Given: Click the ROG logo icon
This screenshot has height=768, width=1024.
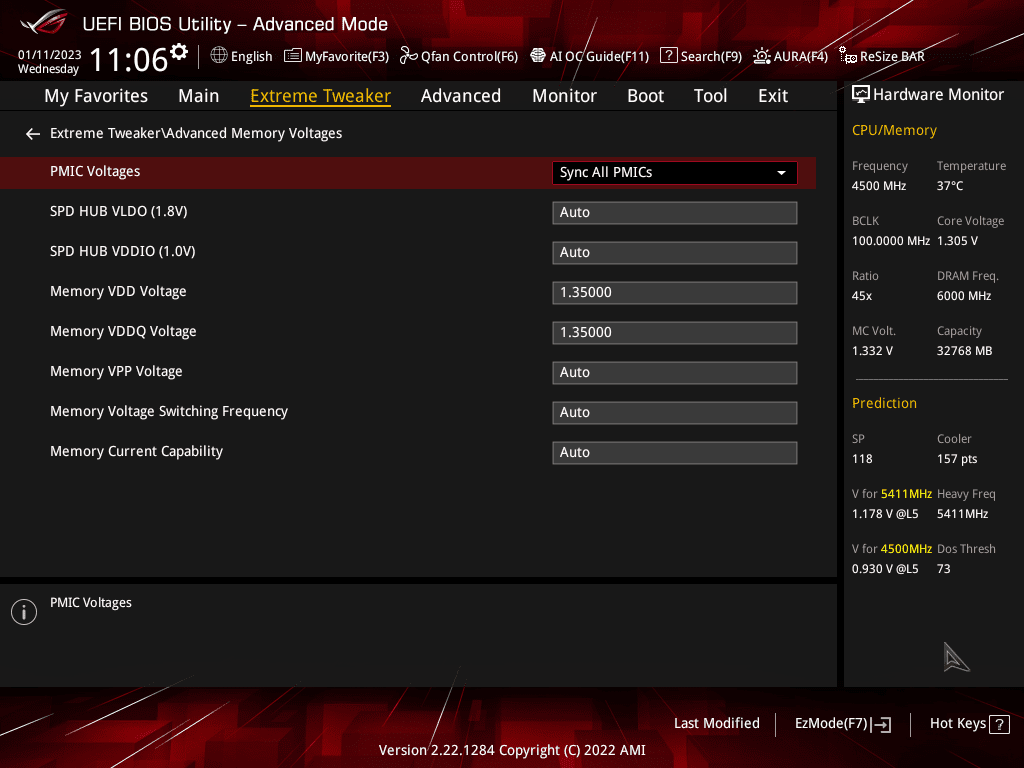Looking at the screenshot, I should [x=43, y=22].
